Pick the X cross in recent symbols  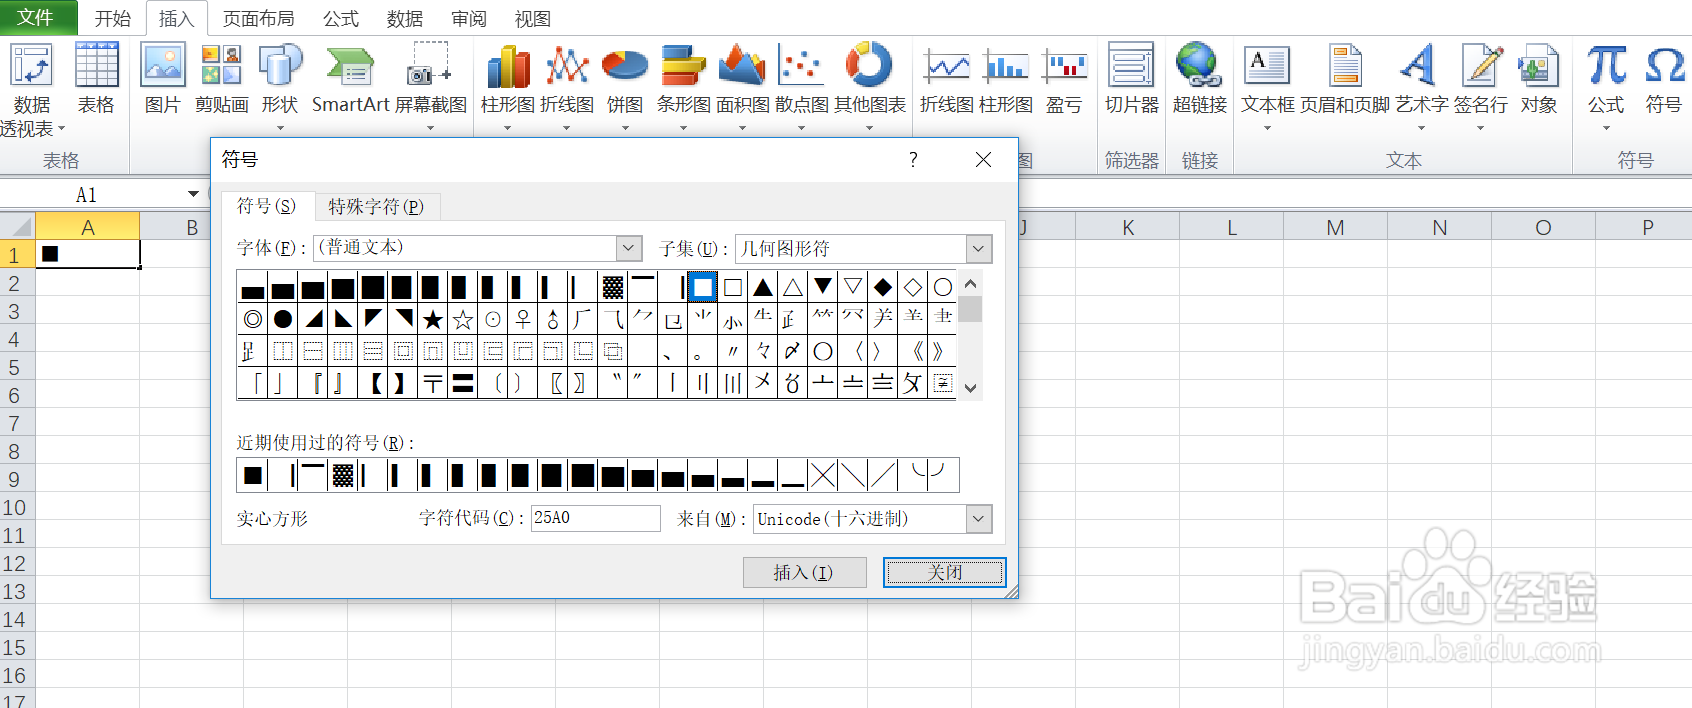(823, 475)
